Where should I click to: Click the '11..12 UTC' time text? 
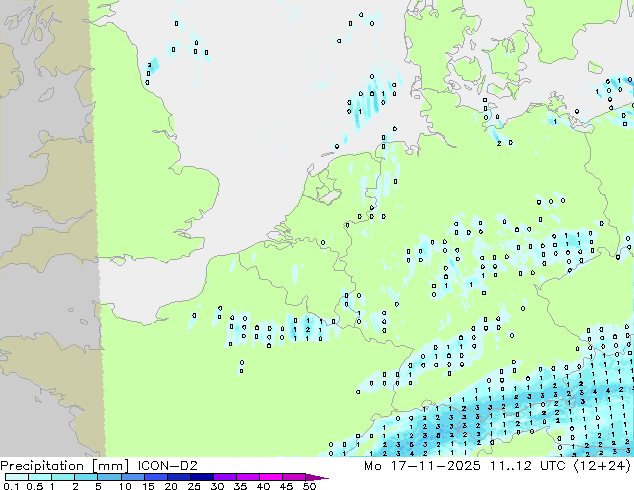click(x=527, y=466)
